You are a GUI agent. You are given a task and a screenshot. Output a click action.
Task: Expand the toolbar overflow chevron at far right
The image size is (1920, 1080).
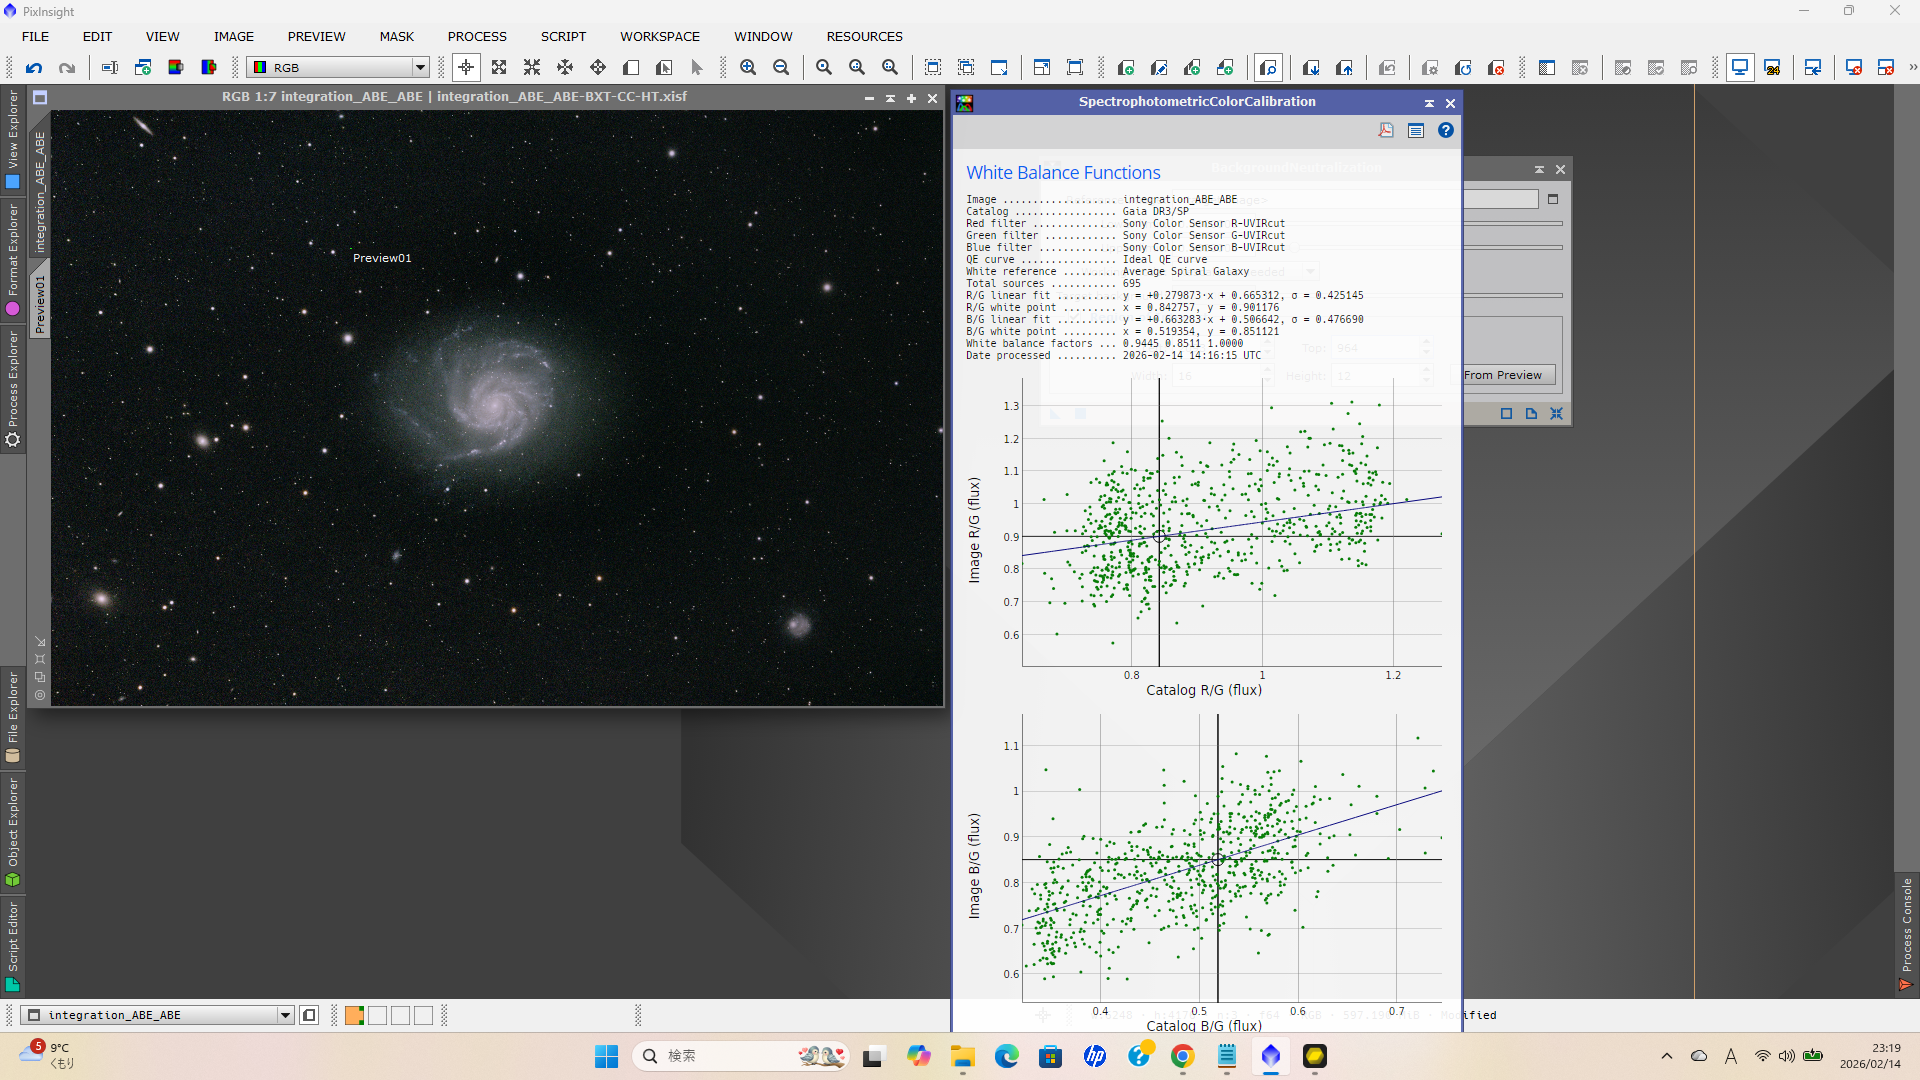[1912, 68]
